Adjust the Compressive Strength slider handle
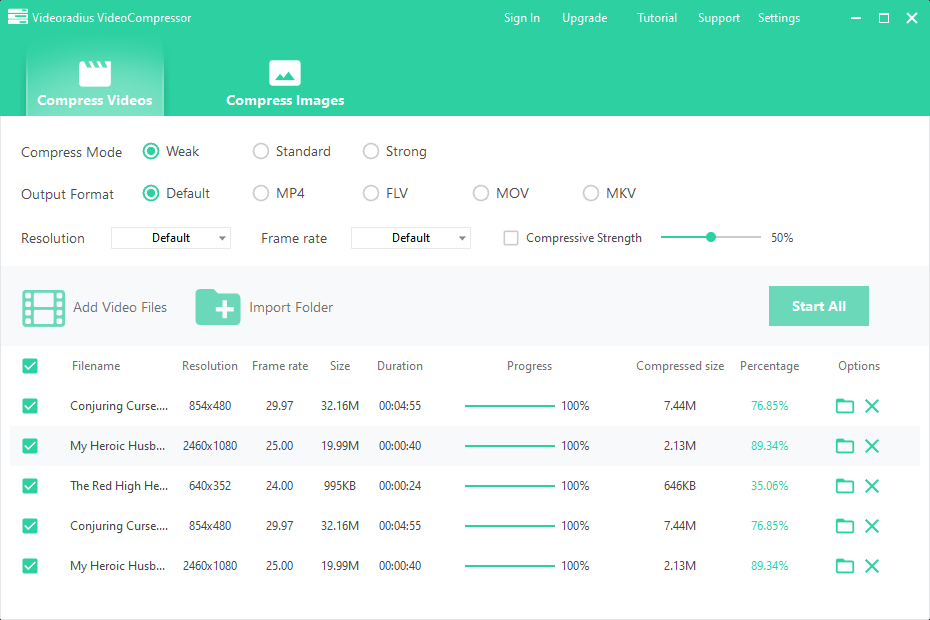Screen dimensions: 930x620 [x=711, y=237]
